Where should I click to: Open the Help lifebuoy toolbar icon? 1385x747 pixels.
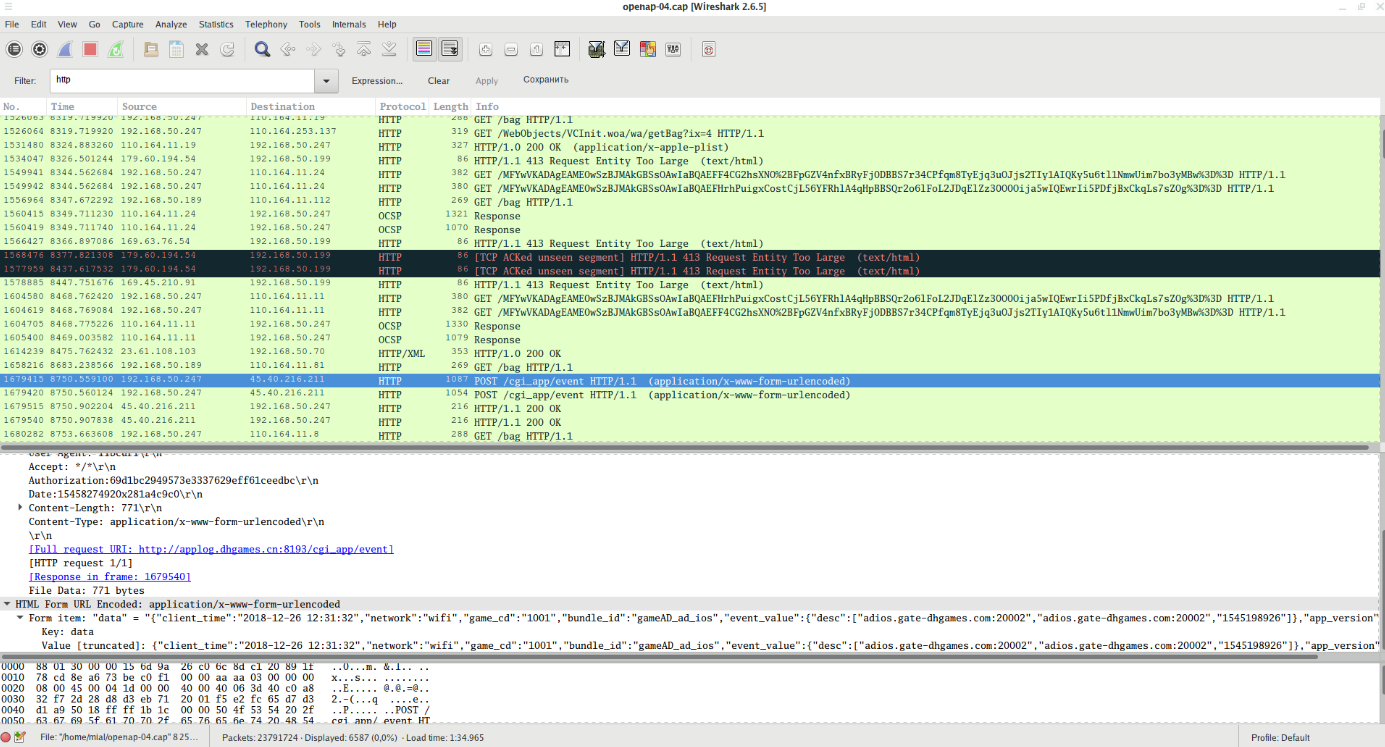tap(708, 49)
